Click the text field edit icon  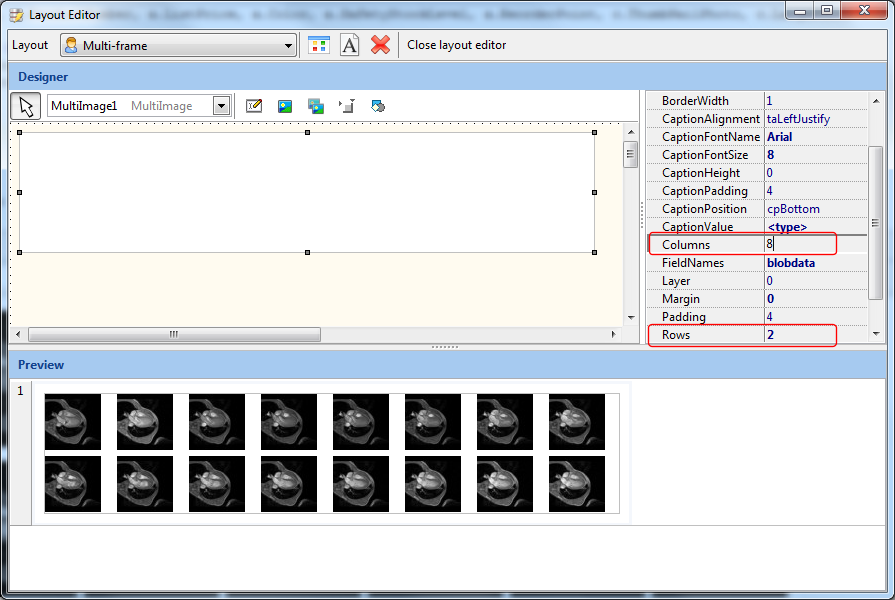point(254,106)
